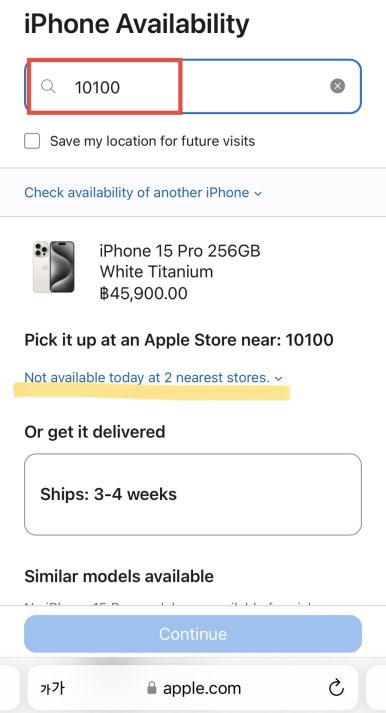Open Check availability of another iPhone
386x713 pixels.
[136, 192]
